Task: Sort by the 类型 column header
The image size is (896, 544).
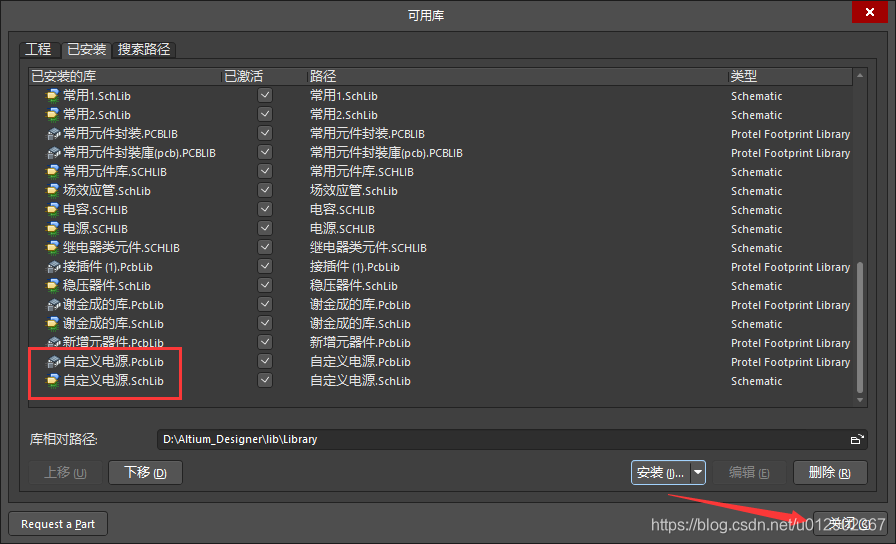Action: [790, 76]
